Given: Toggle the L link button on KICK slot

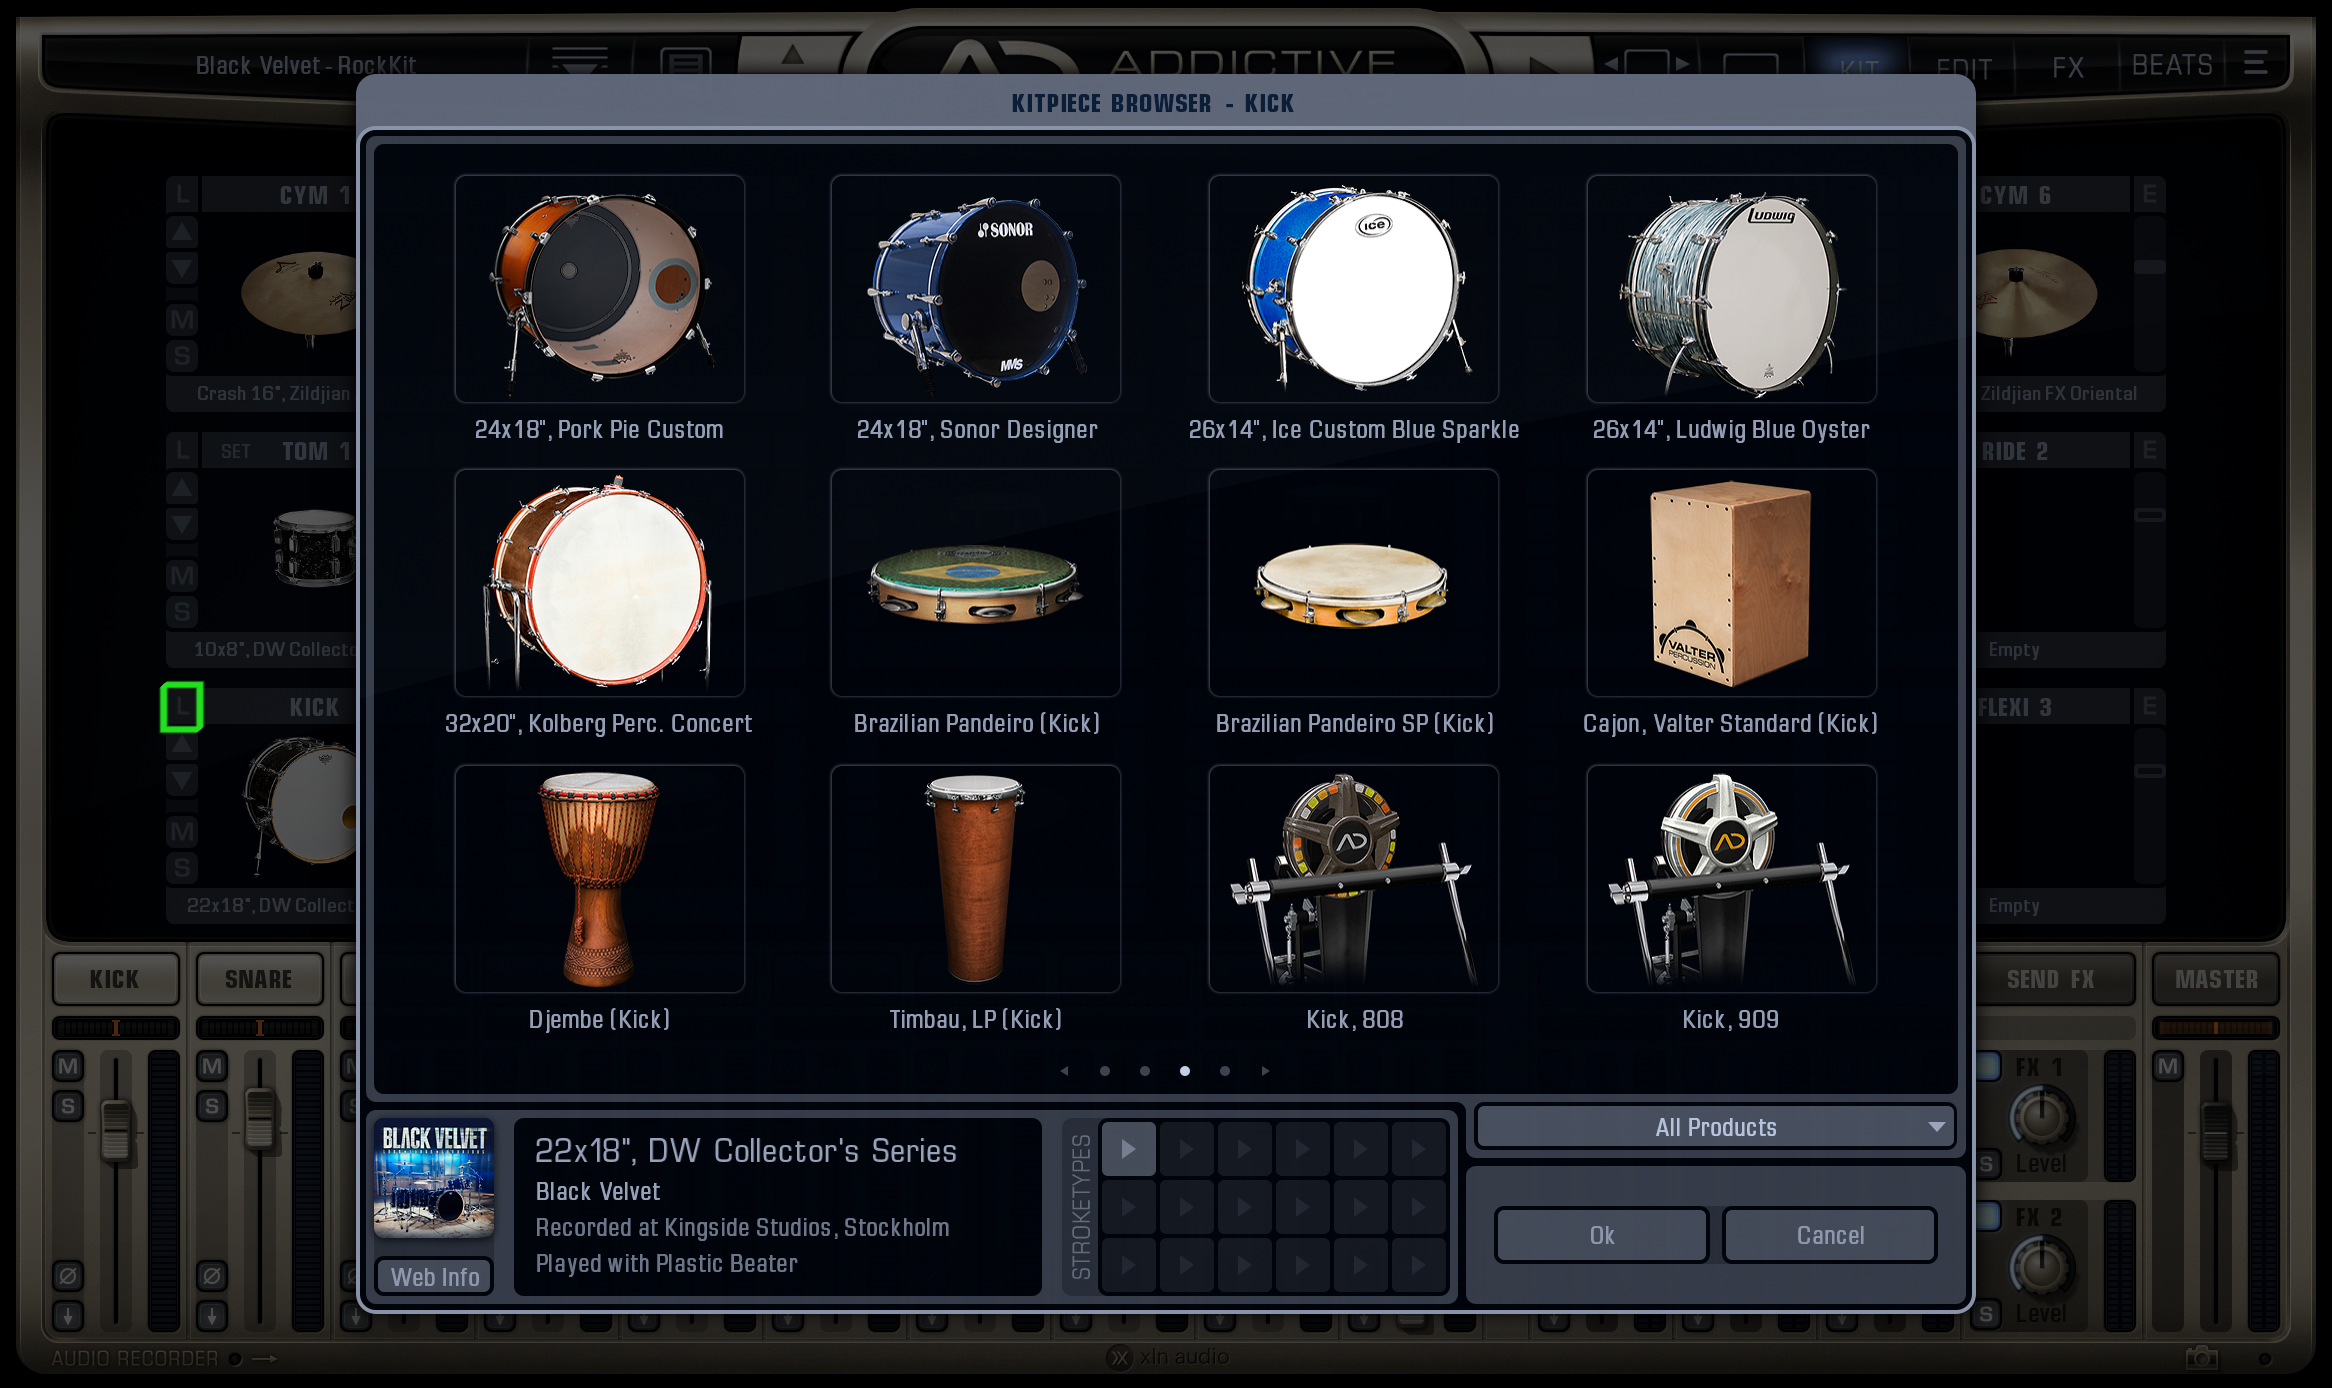Looking at the screenshot, I should [x=182, y=707].
